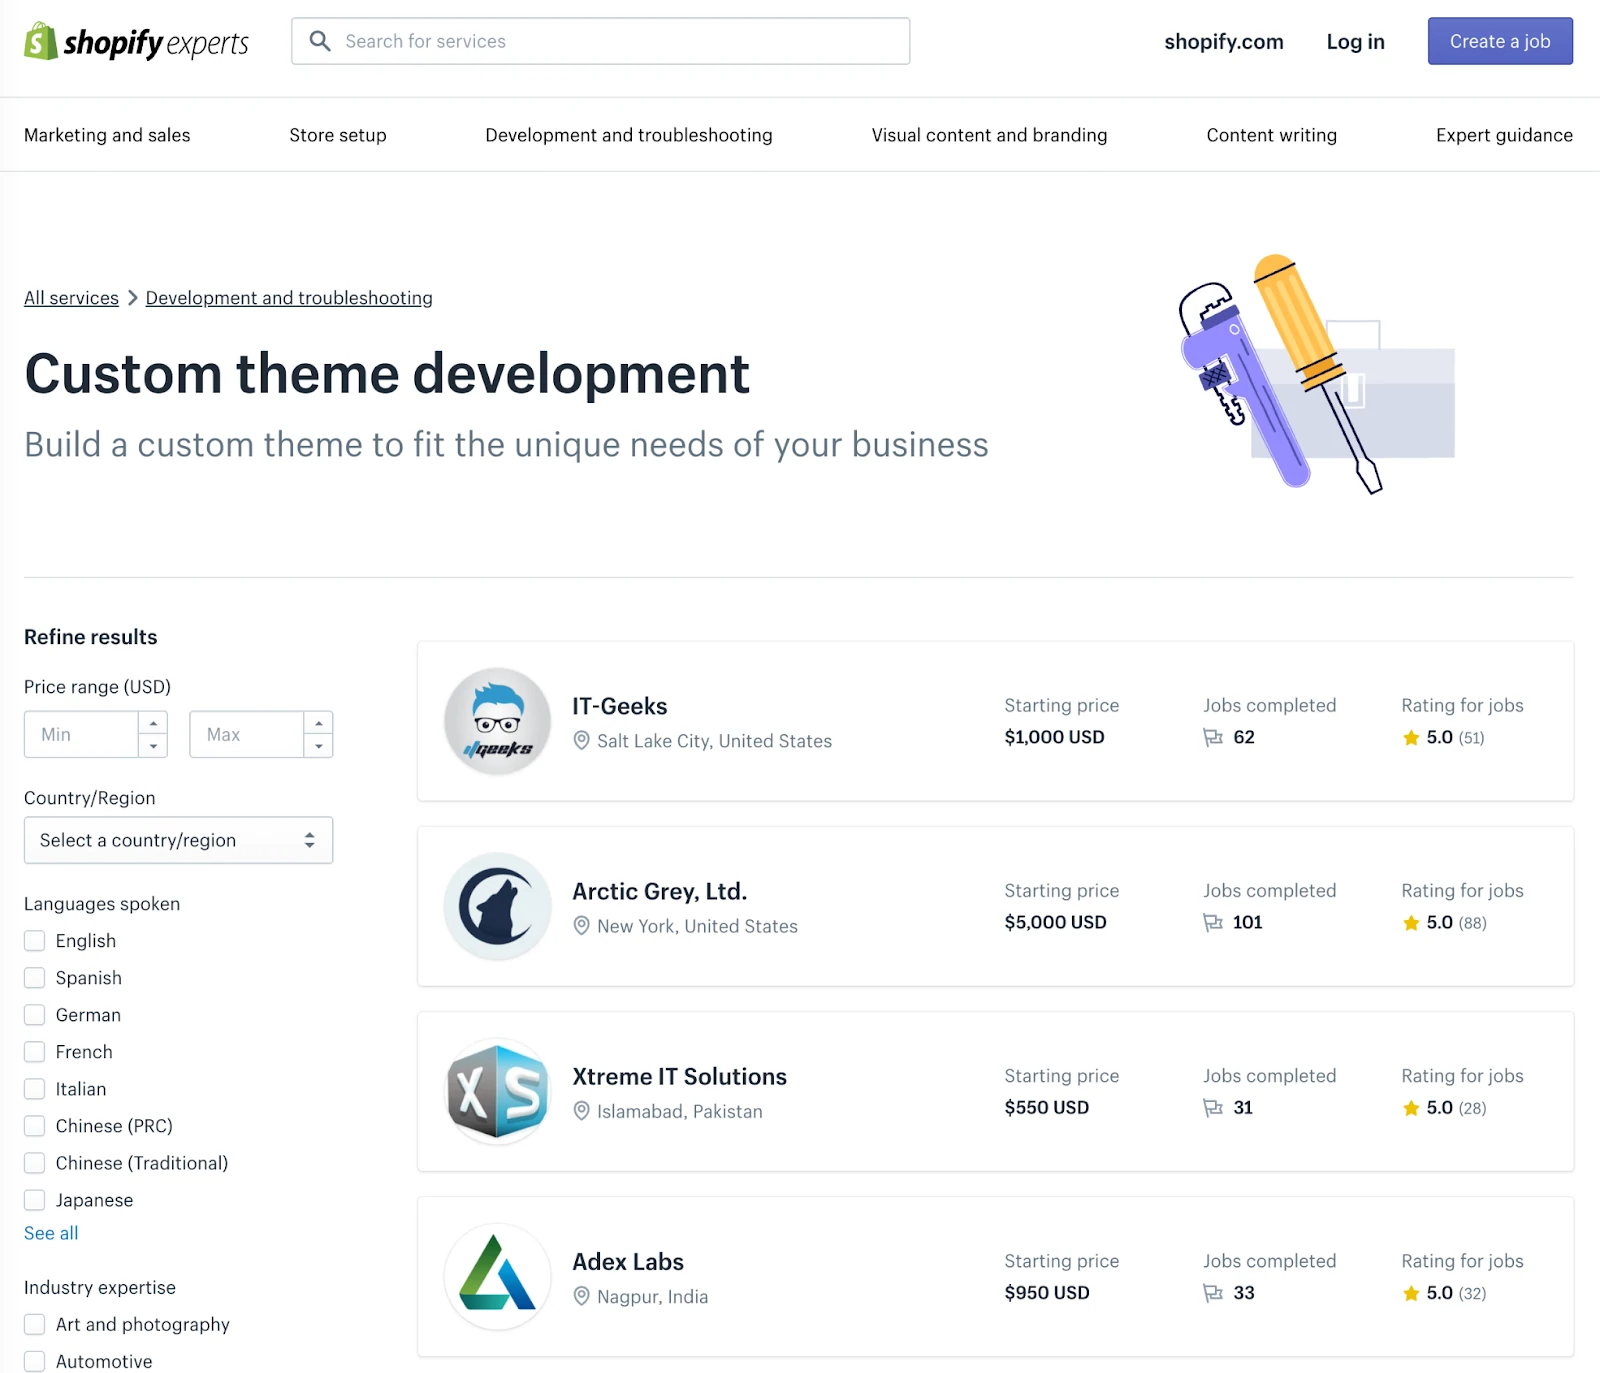Click the Max price input field

tap(247, 735)
